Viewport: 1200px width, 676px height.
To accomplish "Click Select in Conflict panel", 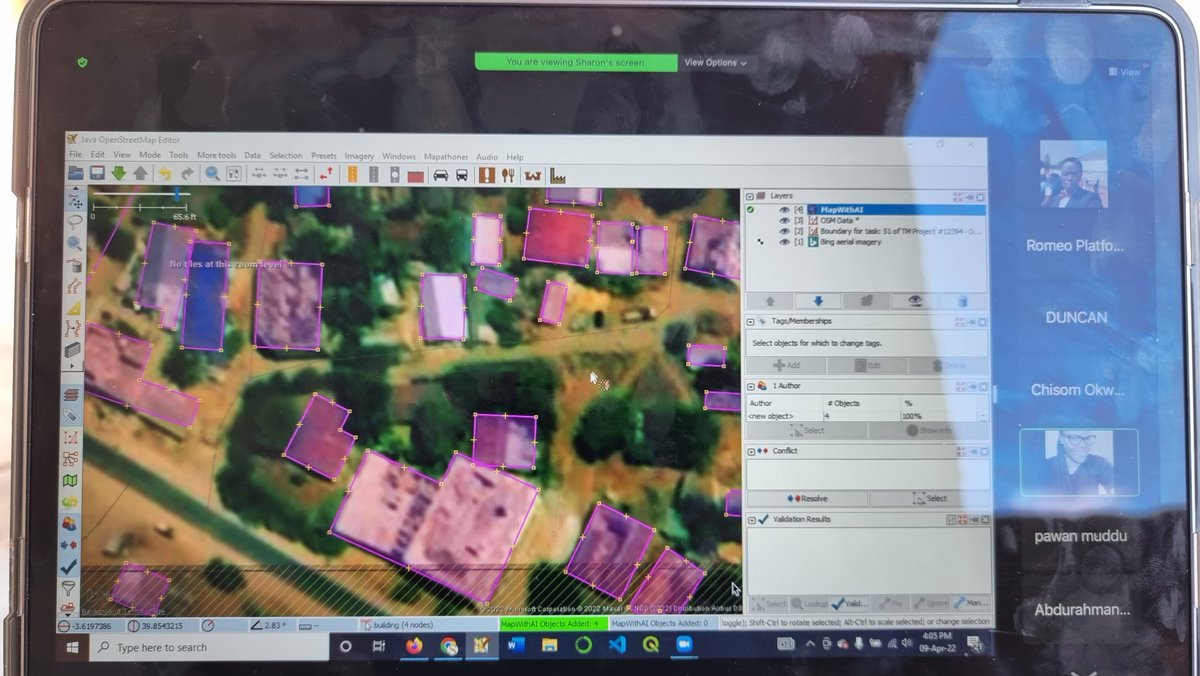I will pyautogui.click(x=930, y=498).
